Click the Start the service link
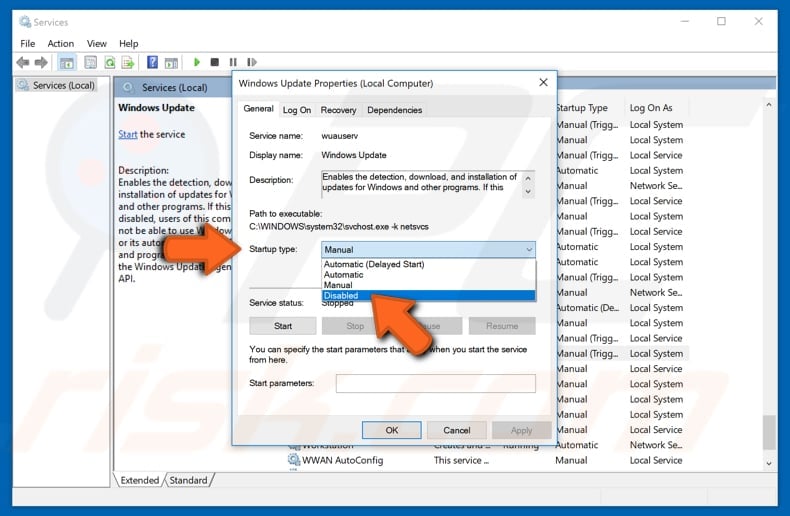 [x=127, y=134]
